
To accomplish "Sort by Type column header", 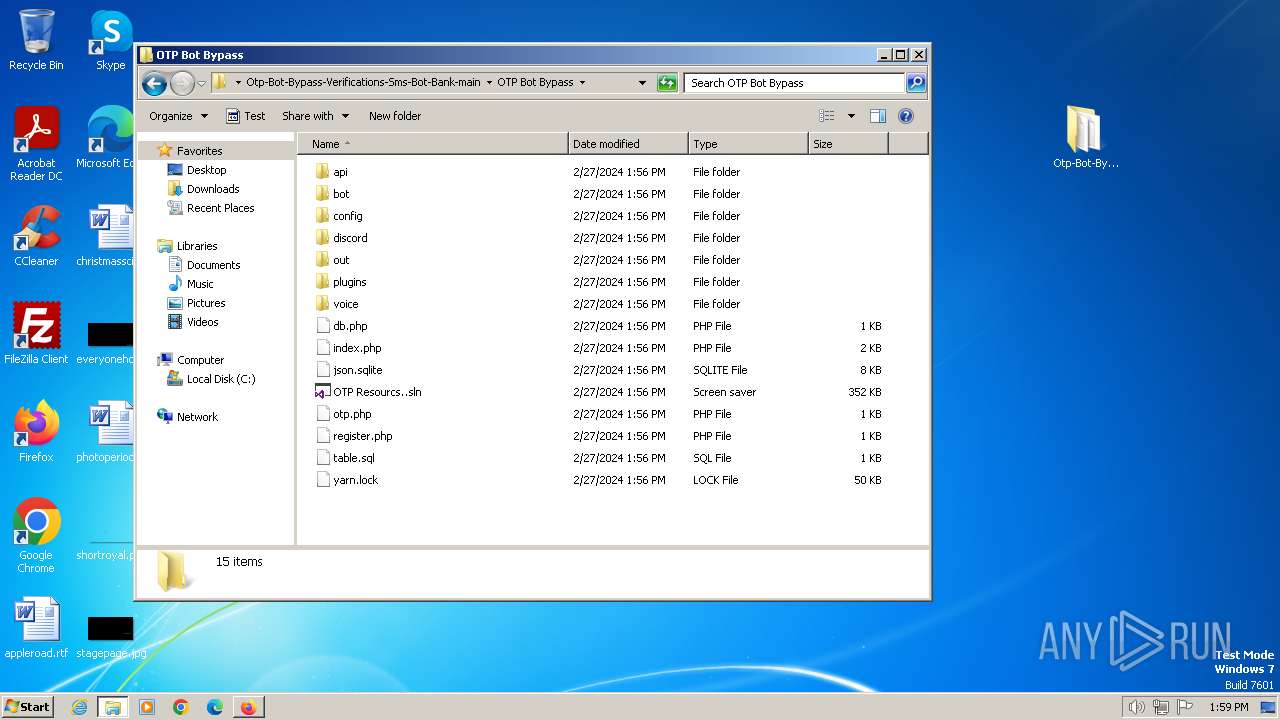I will (x=748, y=144).
